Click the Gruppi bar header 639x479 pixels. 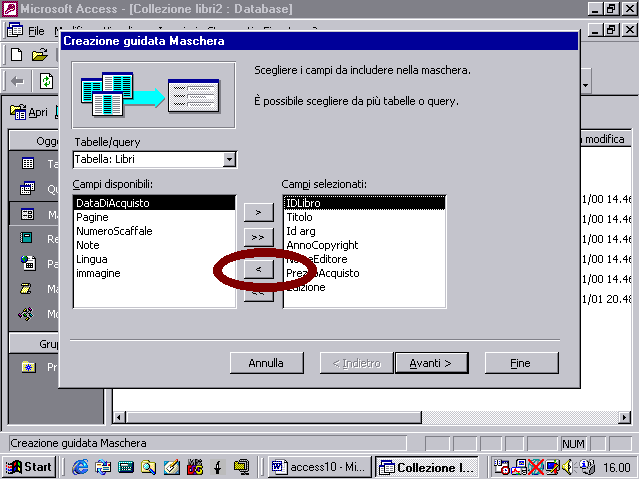click(x=34, y=344)
